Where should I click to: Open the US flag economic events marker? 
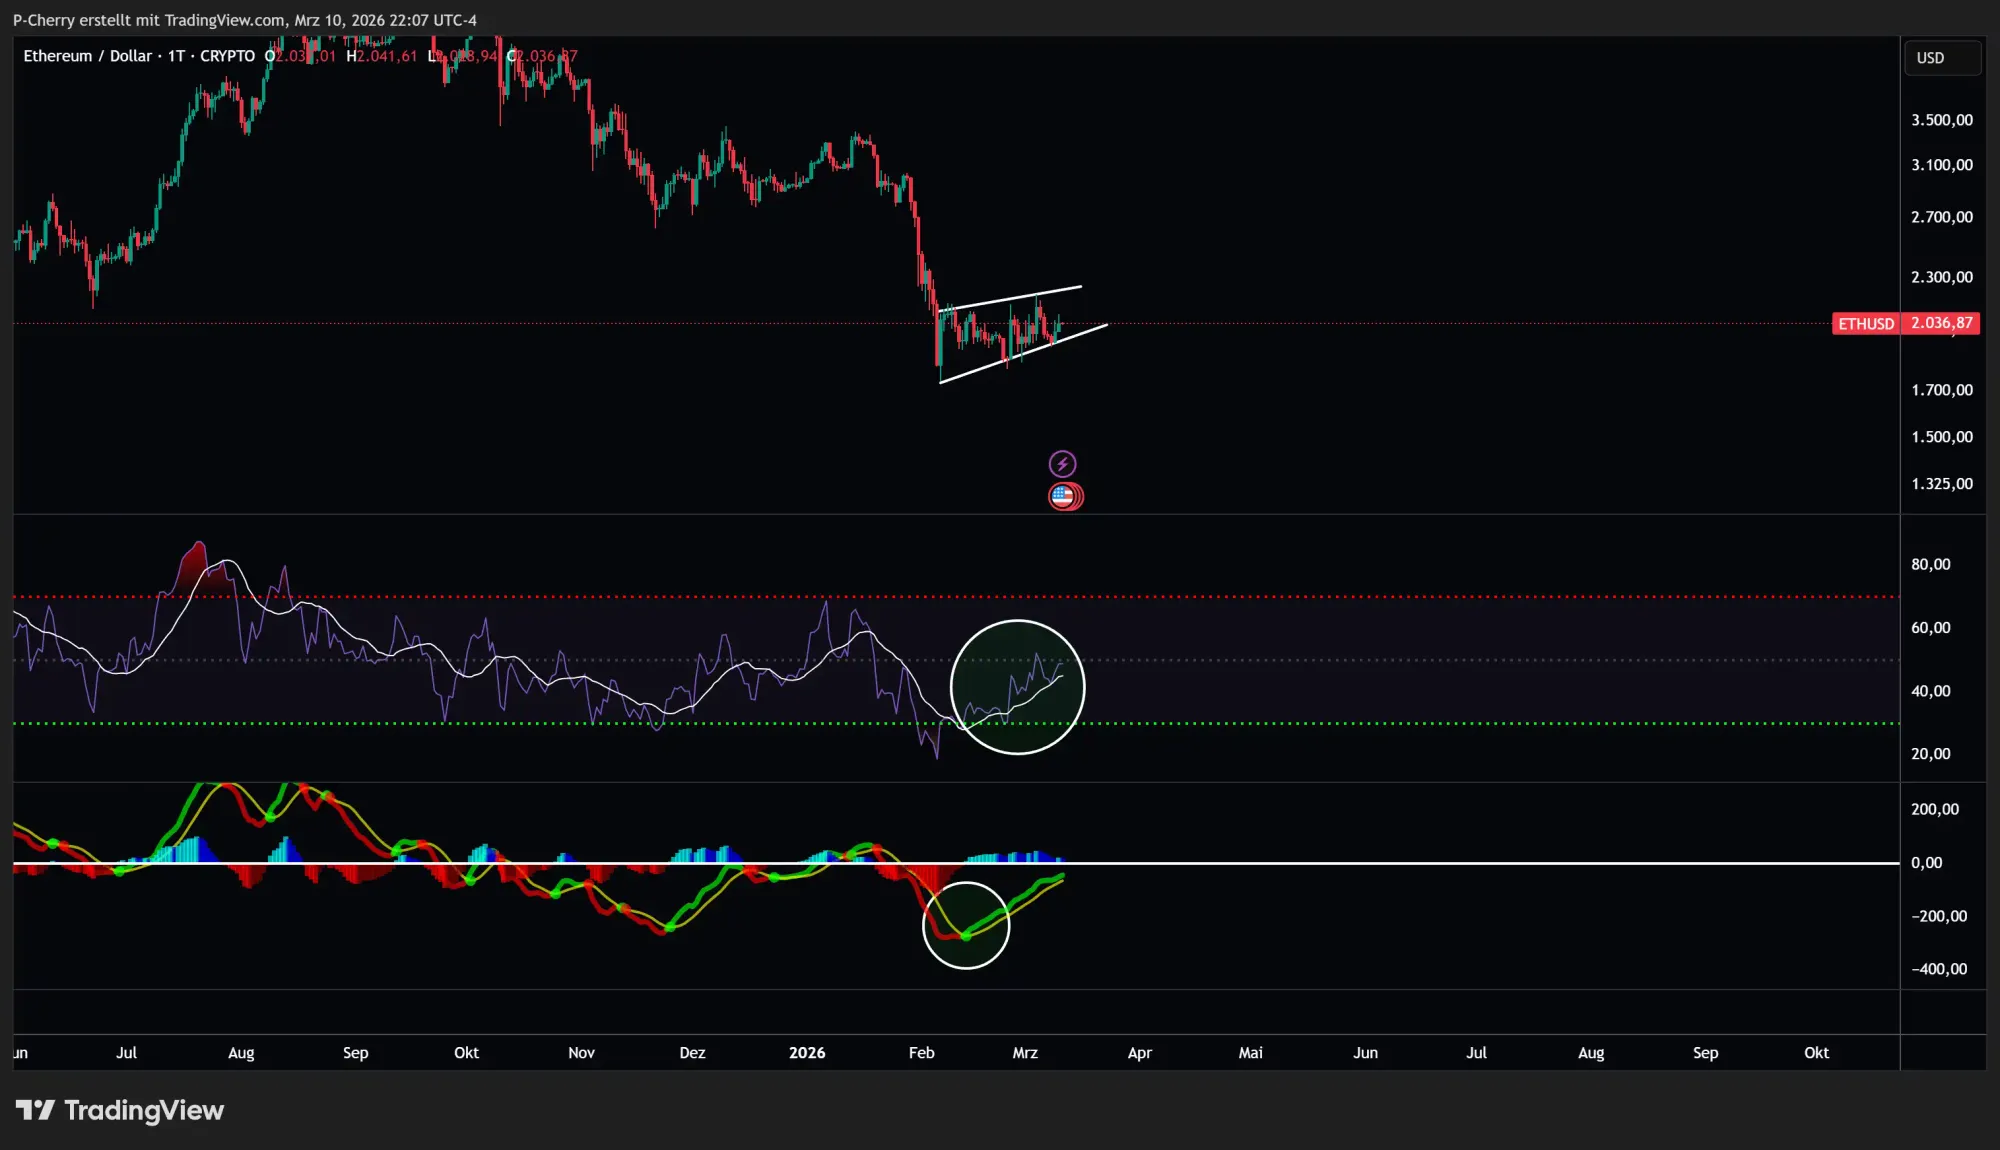pos(1064,496)
